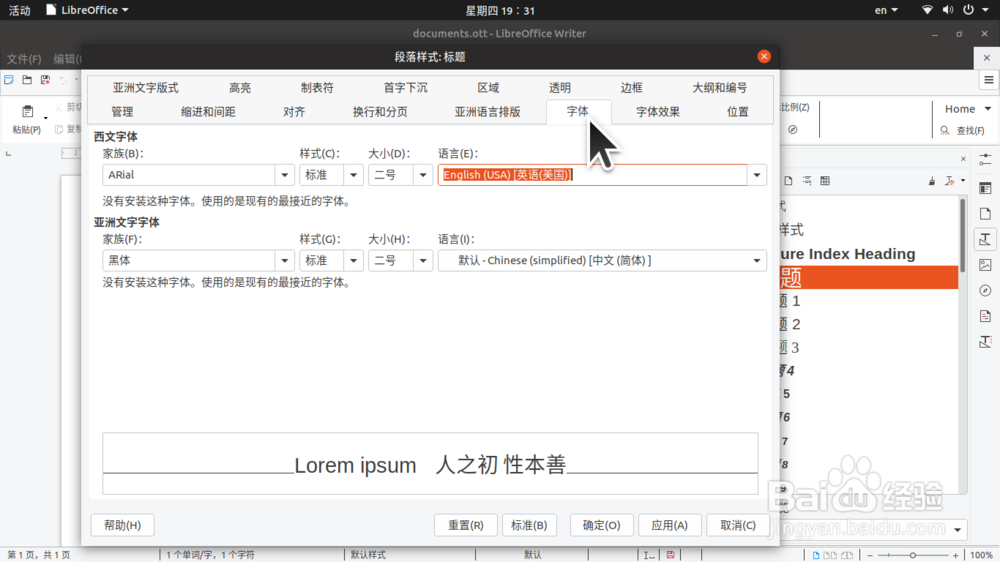Switch to 缩进和间距 tab

coord(208,112)
